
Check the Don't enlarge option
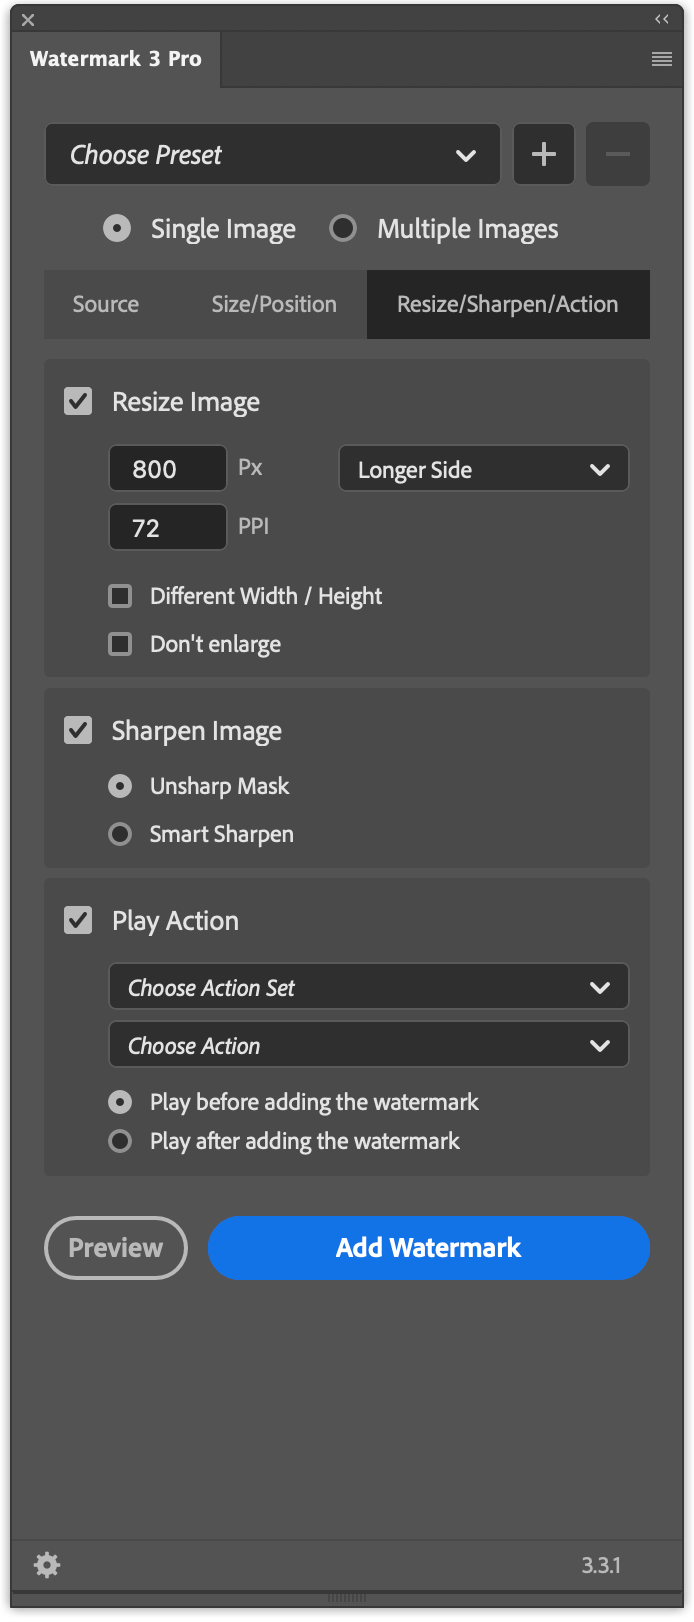click(x=120, y=643)
